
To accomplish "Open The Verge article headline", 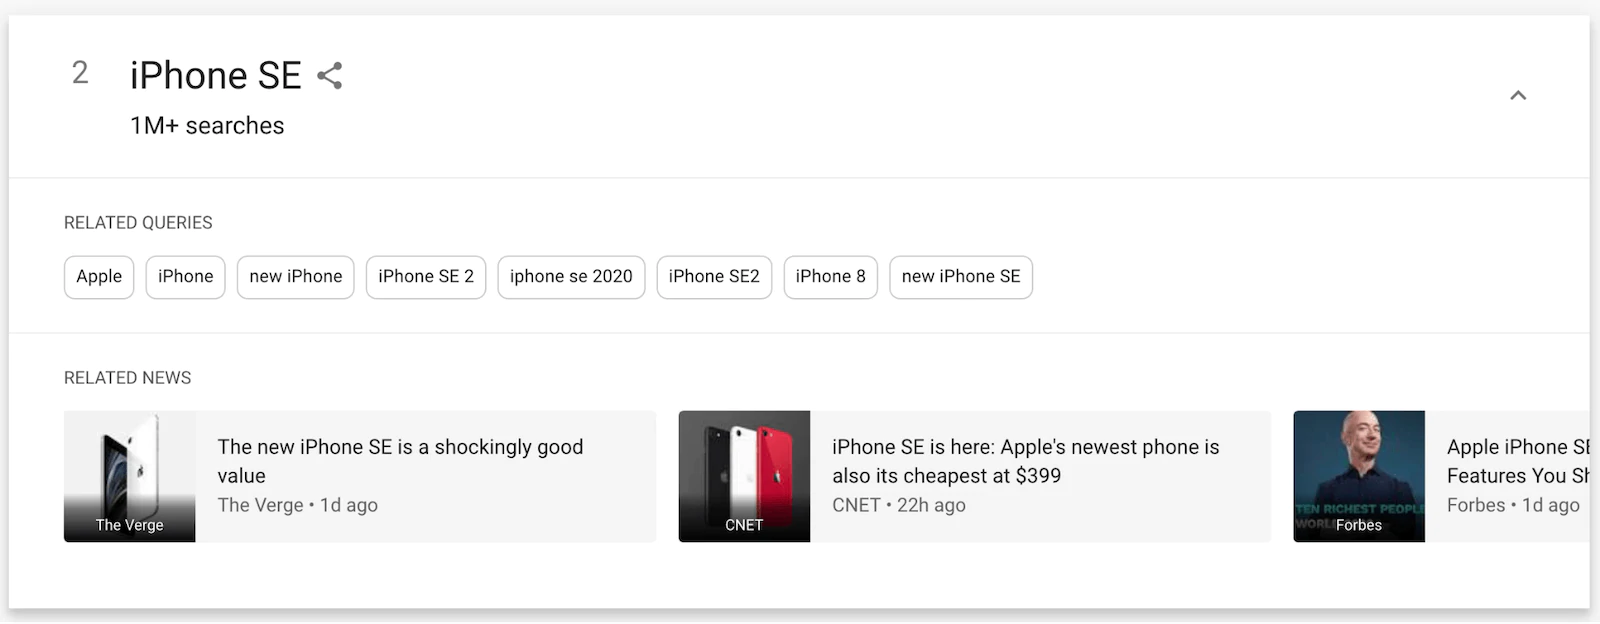I will (x=400, y=461).
